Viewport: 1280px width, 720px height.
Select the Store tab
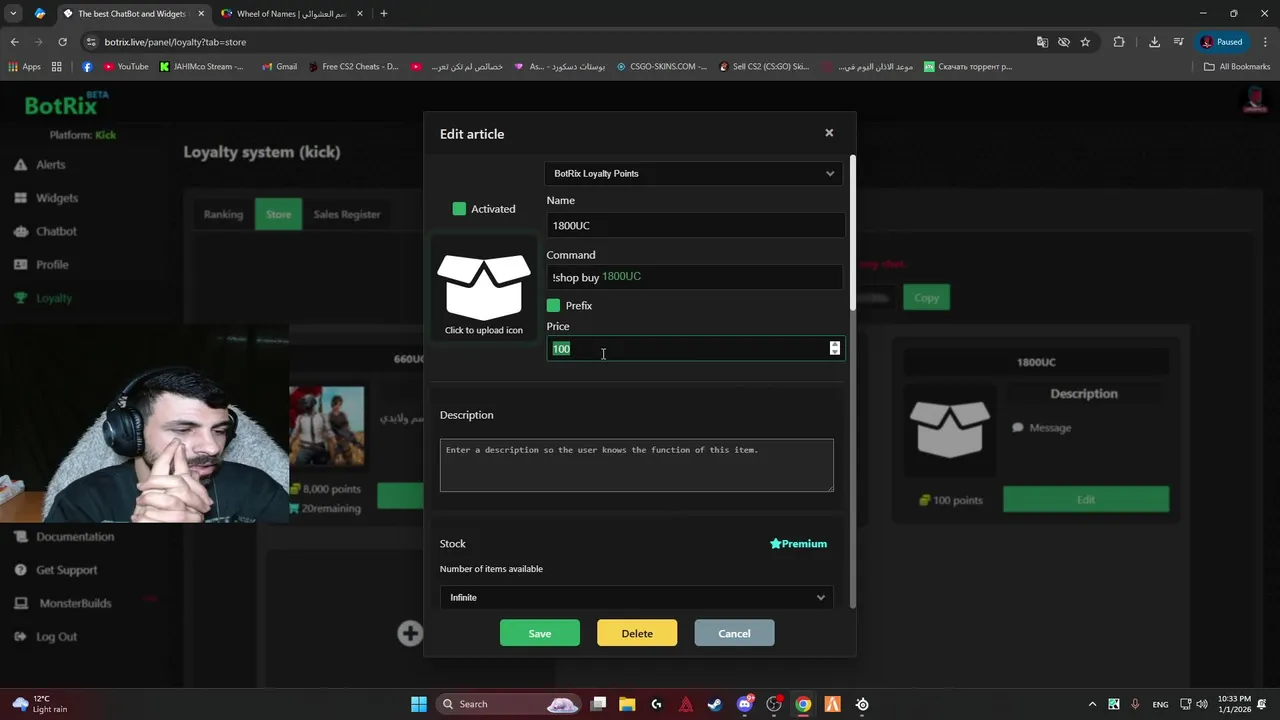[278, 214]
